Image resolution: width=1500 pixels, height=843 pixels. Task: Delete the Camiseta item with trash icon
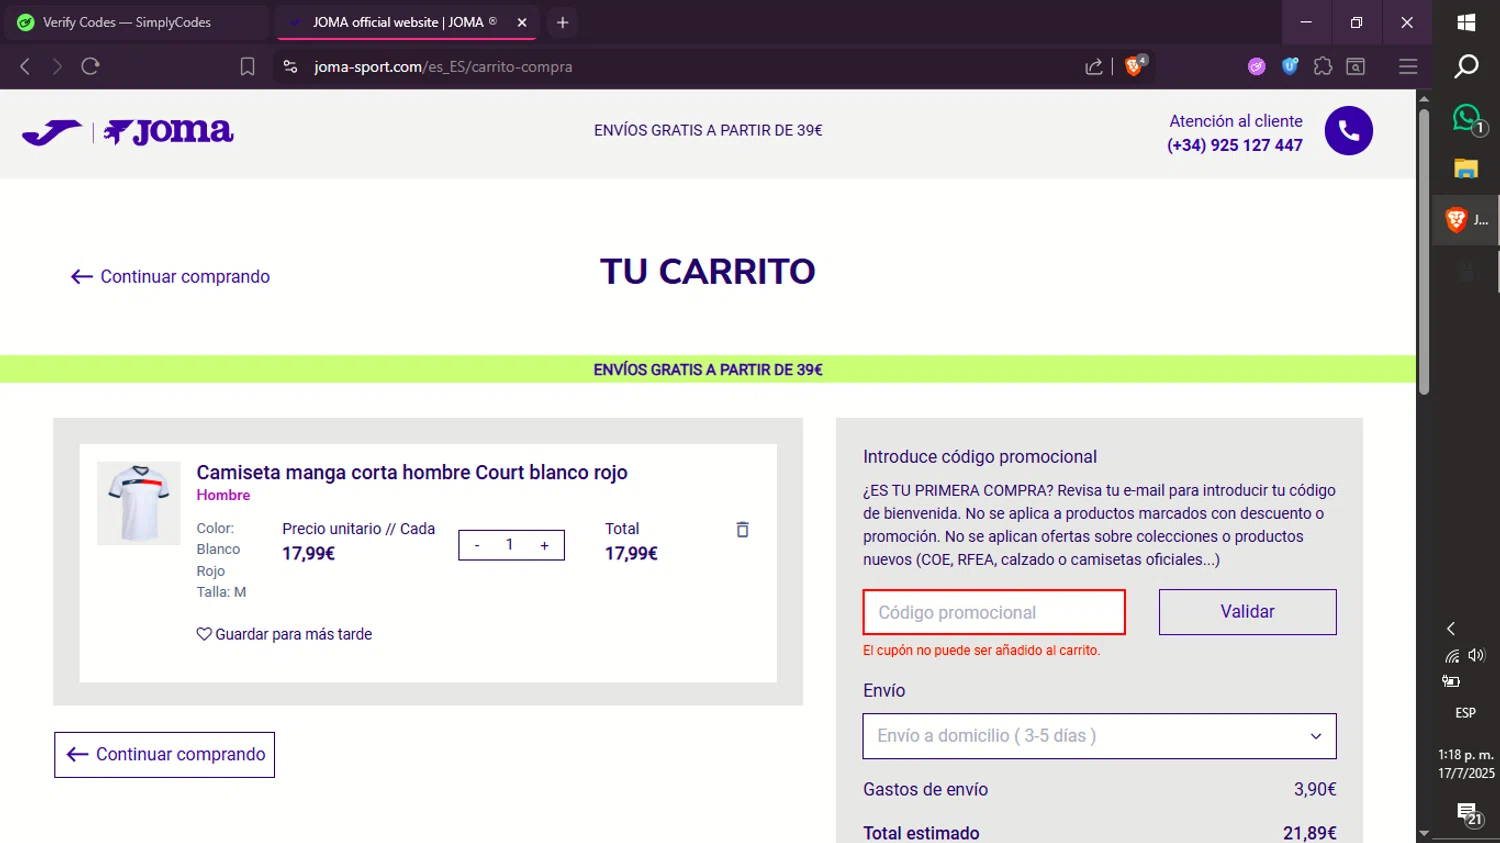(742, 529)
